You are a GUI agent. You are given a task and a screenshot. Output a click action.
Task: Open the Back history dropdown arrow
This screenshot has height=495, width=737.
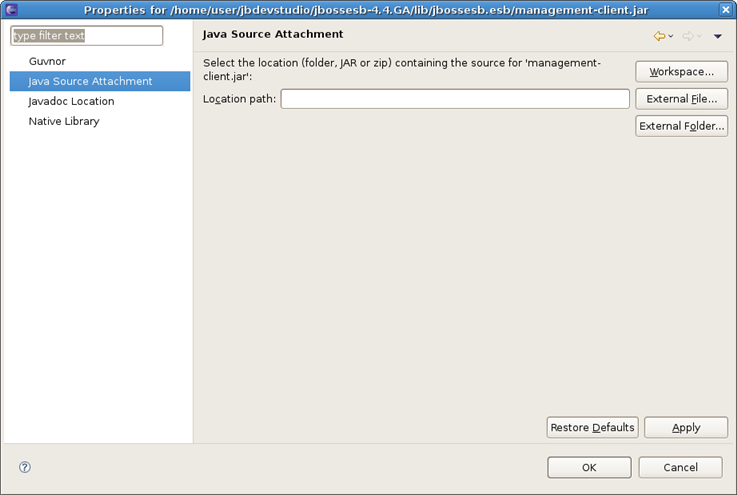point(670,37)
